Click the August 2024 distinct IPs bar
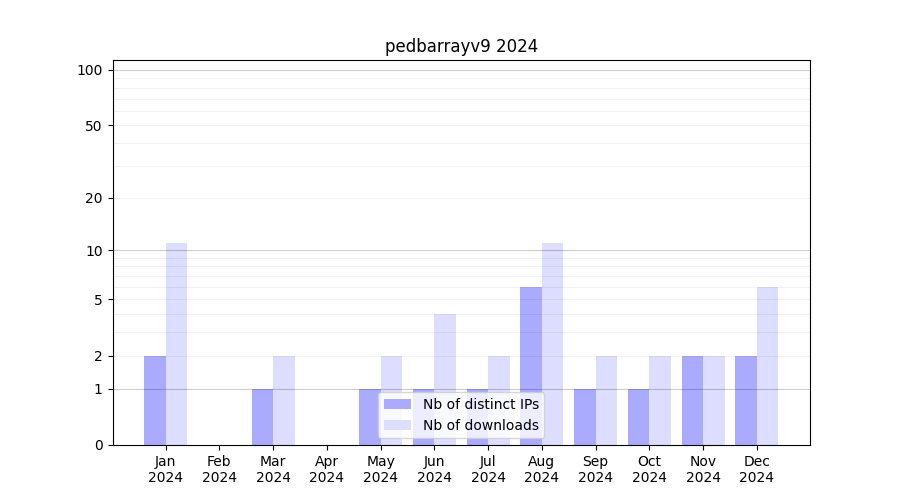900x500 pixels. tap(531, 365)
